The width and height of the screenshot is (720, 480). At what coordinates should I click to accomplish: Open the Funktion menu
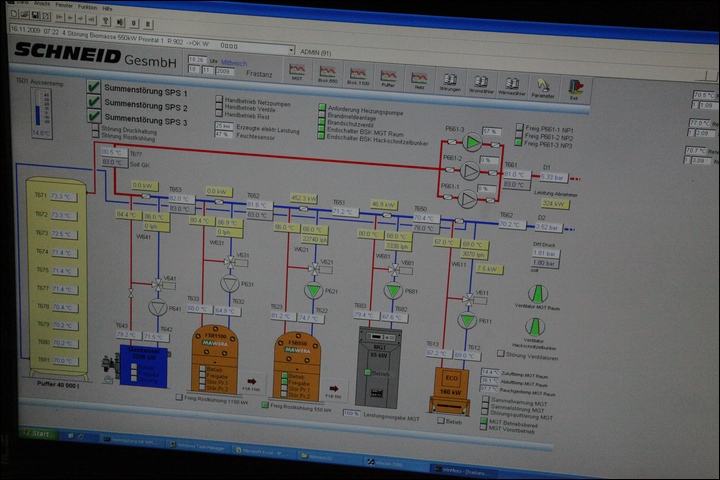(88, 6)
